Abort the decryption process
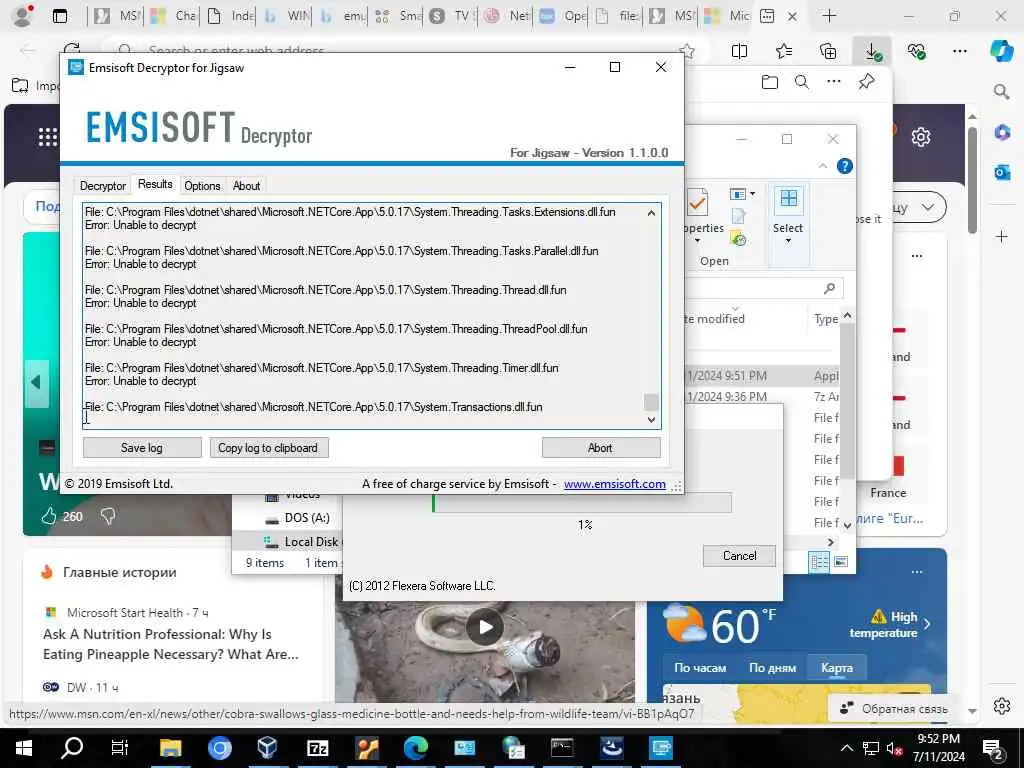Image resolution: width=1024 pixels, height=768 pixels. tap(600, 448)
